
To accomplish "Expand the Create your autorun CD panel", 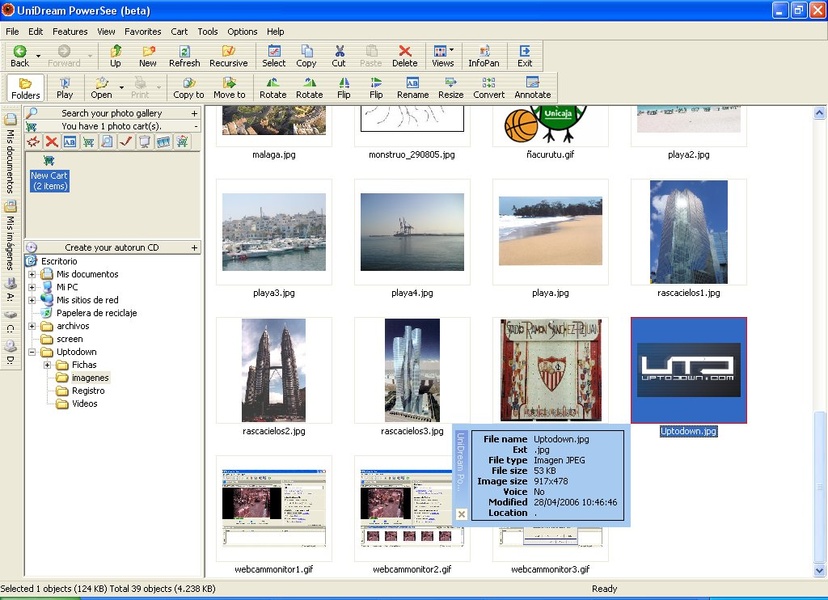I will click(194, 247).
